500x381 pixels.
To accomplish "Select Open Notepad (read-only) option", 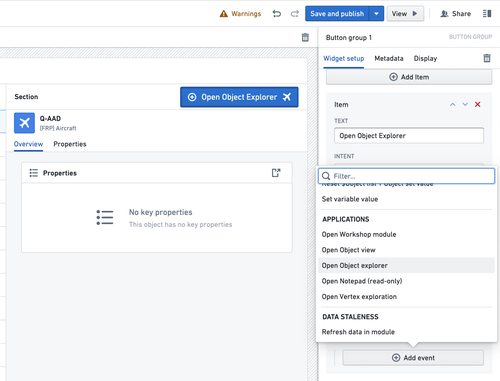I will point(406,281).
